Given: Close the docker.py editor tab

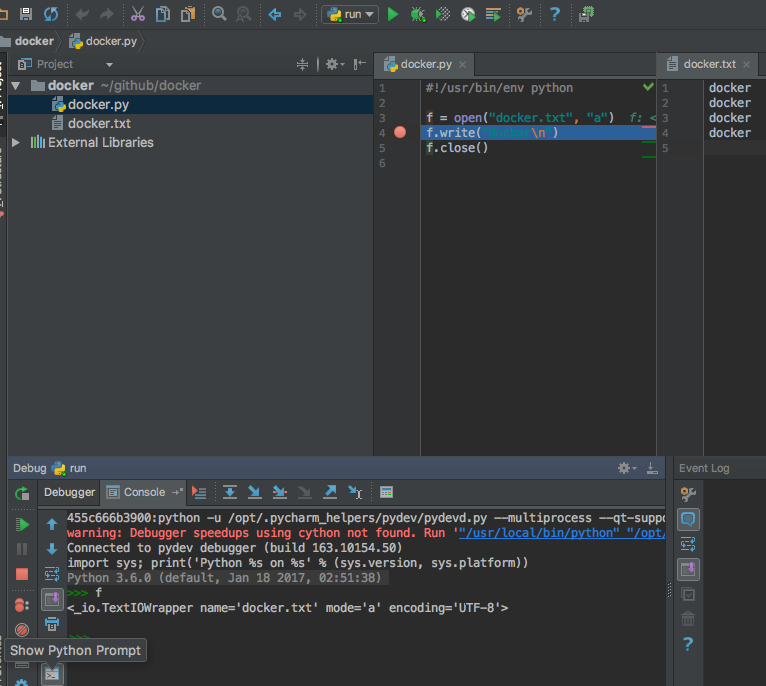Looking at the screenshot, I should [462, 64].
